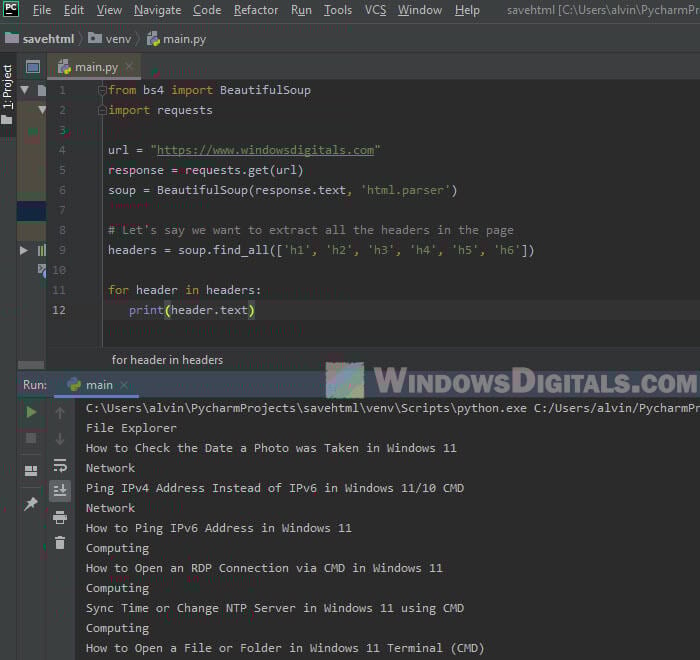
Task: Click the python.exe path line in console
Action: (x=393, y=408)
